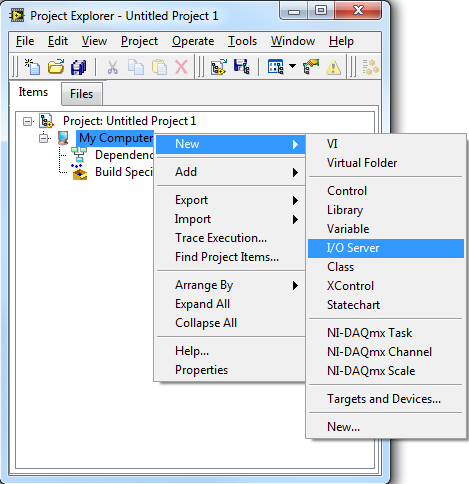The height and width of the screenshot is (484, 469).
Task: Create a new NI-DAQmx Task
Action: [386, 333]
